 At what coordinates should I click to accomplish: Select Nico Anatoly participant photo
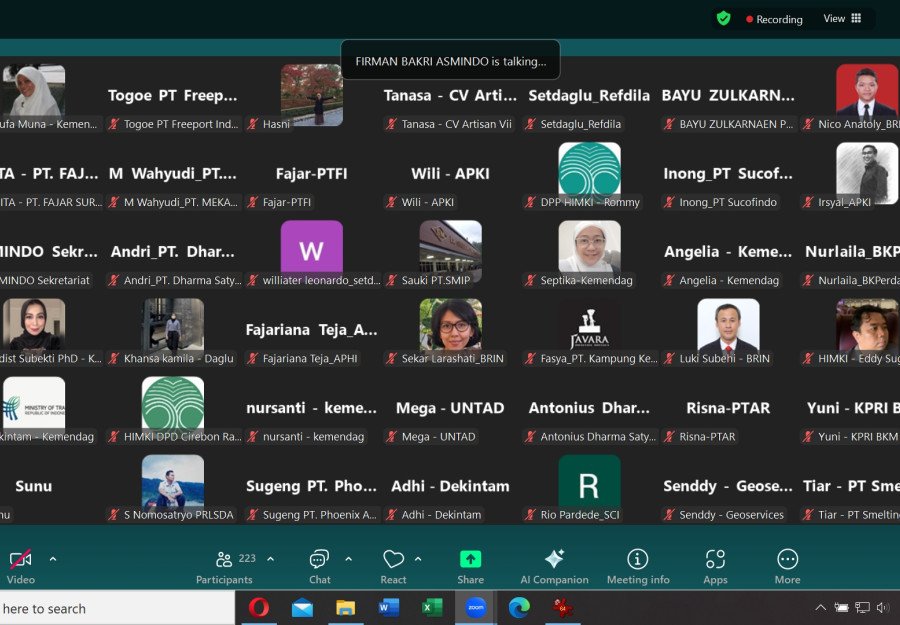867,95
